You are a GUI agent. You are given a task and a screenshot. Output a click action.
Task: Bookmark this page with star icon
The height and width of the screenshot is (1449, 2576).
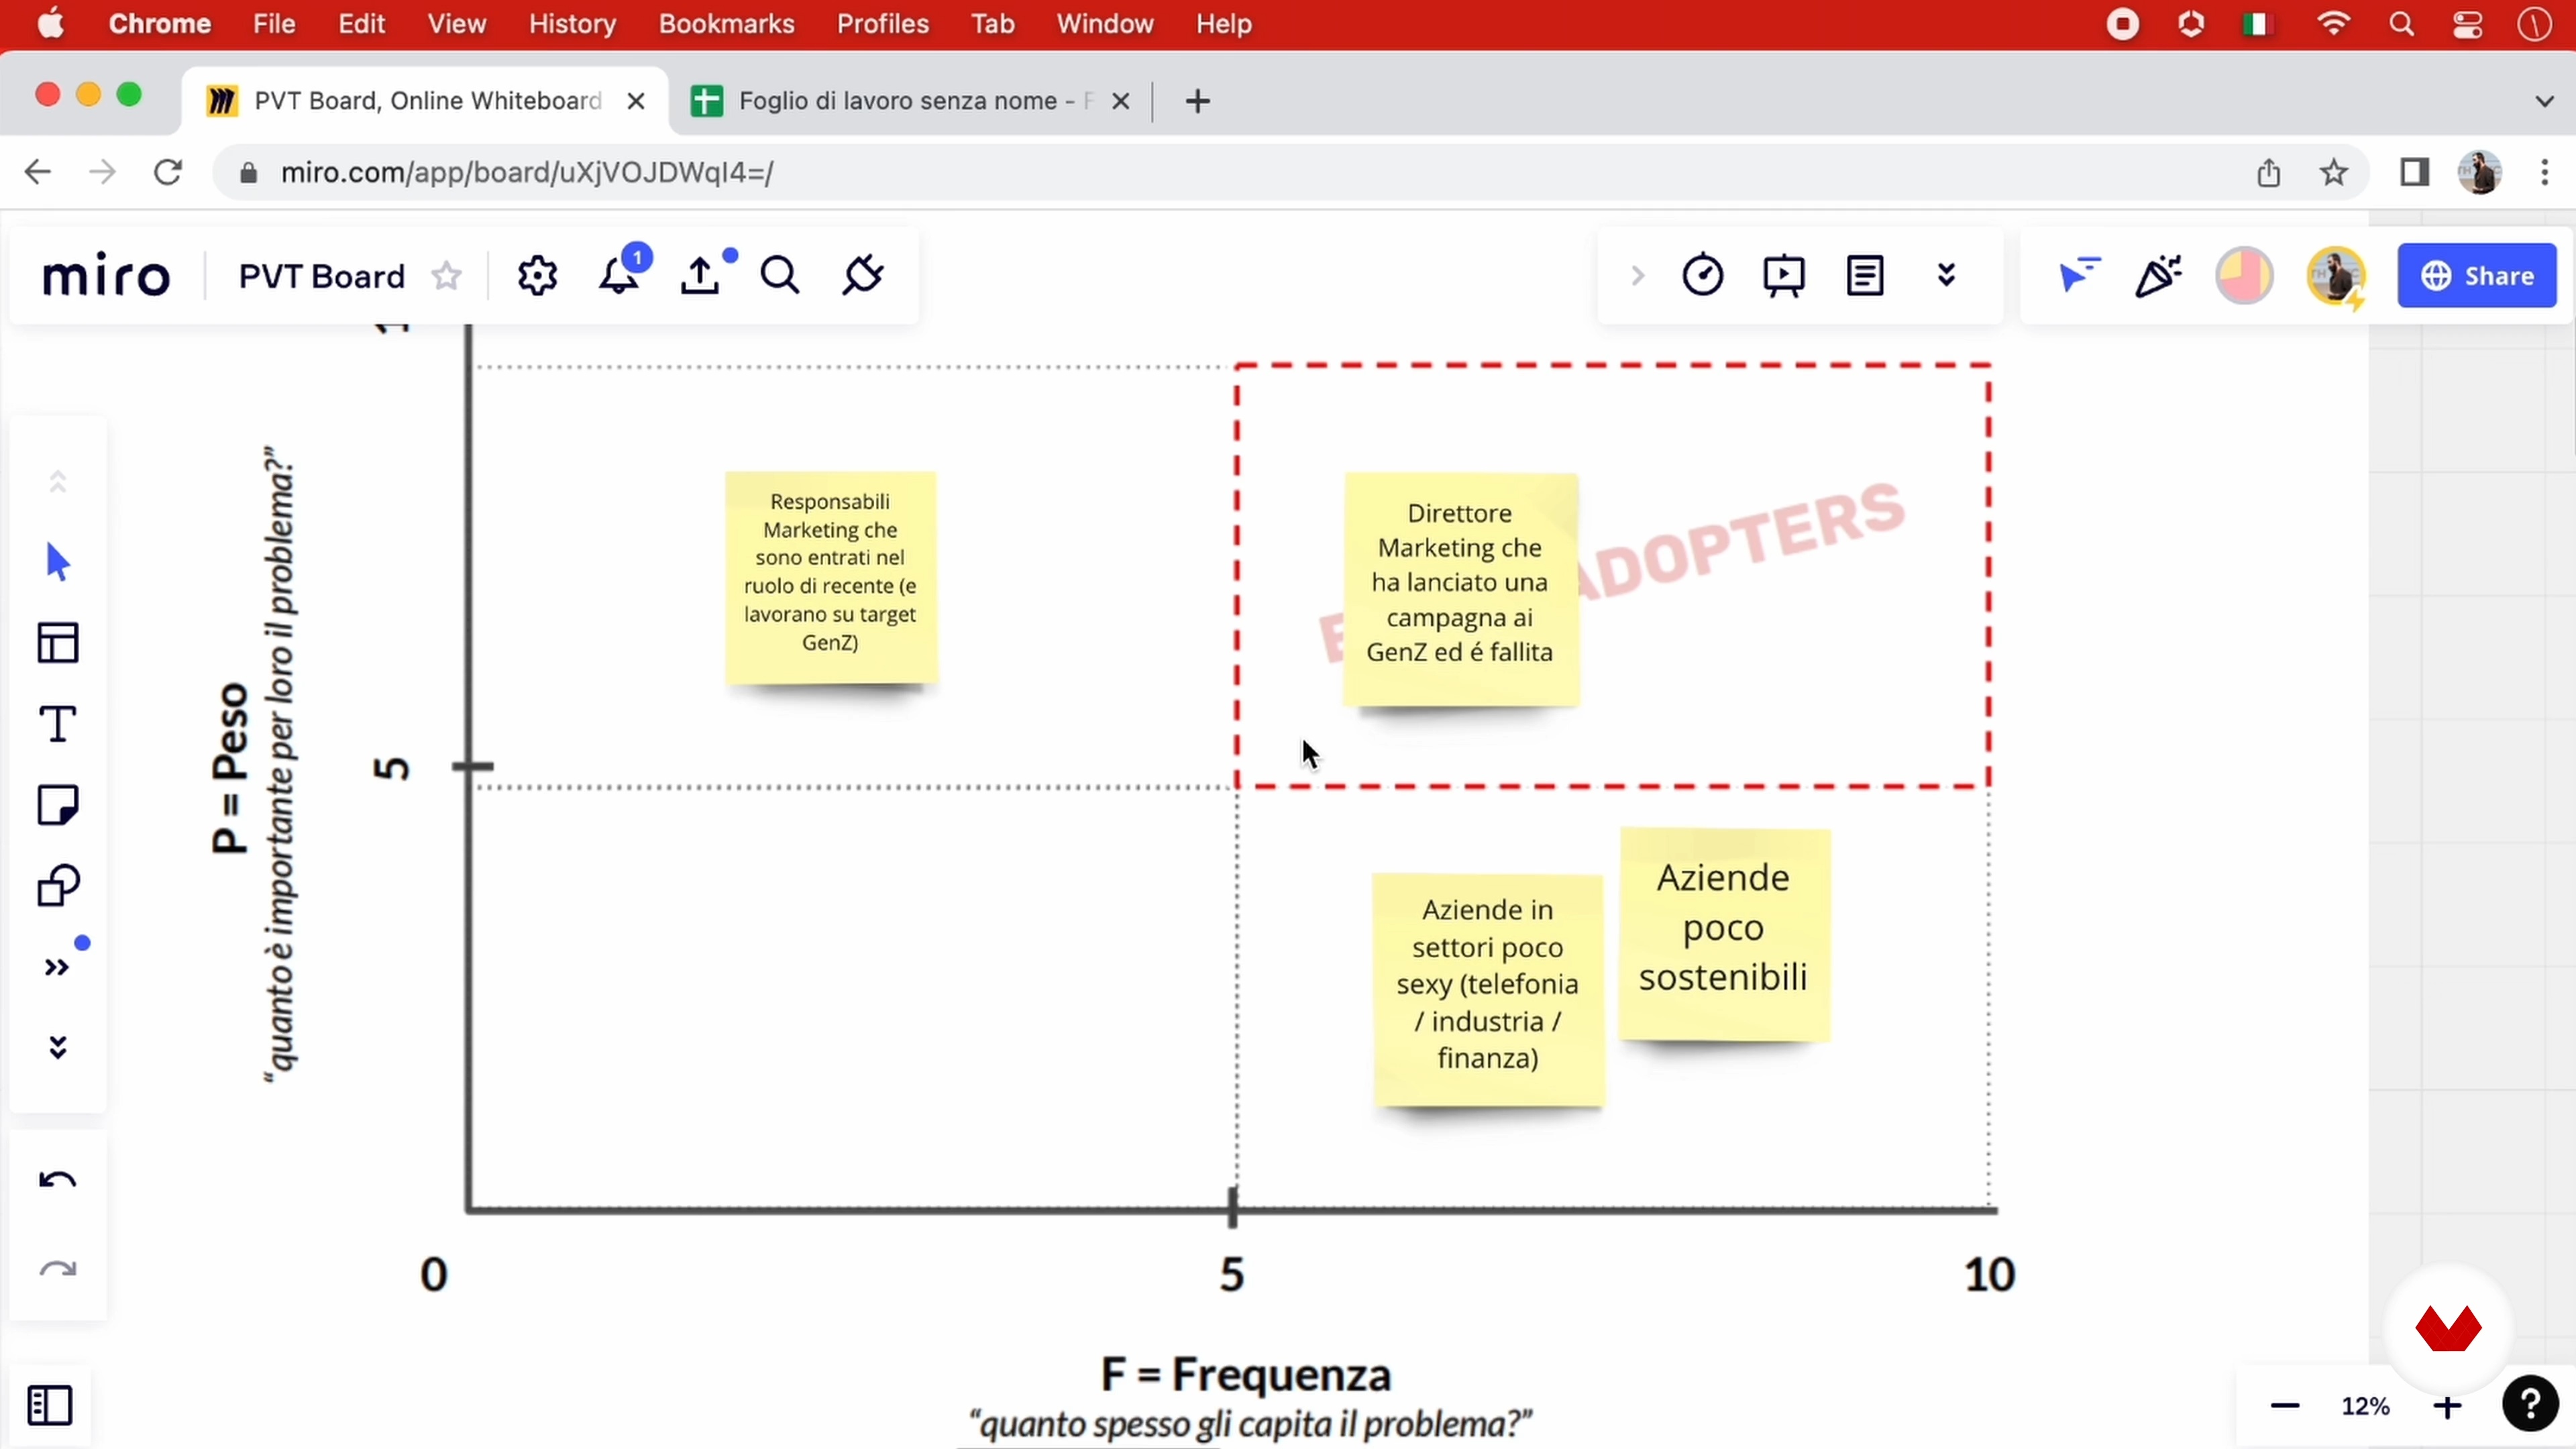(x=2333, y=172)
